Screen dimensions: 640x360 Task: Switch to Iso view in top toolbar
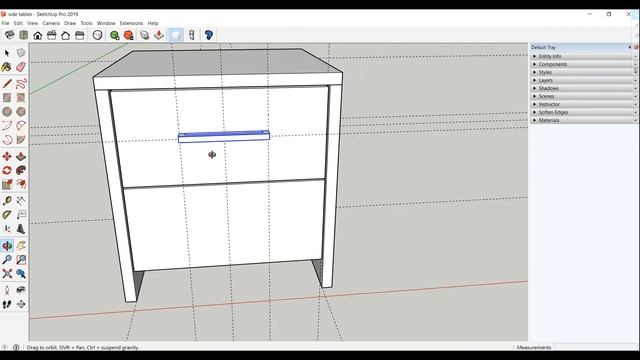pyautogui.click(x=10, y=35)
